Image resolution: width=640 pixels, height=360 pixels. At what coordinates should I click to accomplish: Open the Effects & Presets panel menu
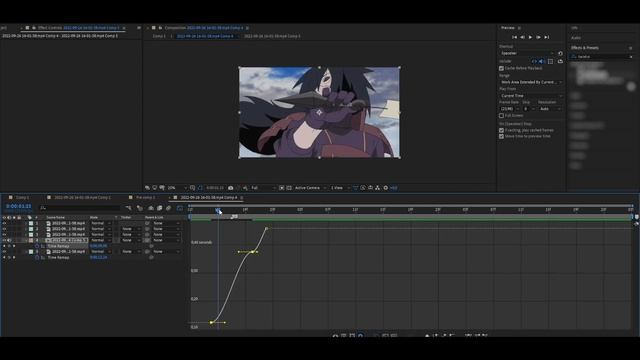point(631,48)
